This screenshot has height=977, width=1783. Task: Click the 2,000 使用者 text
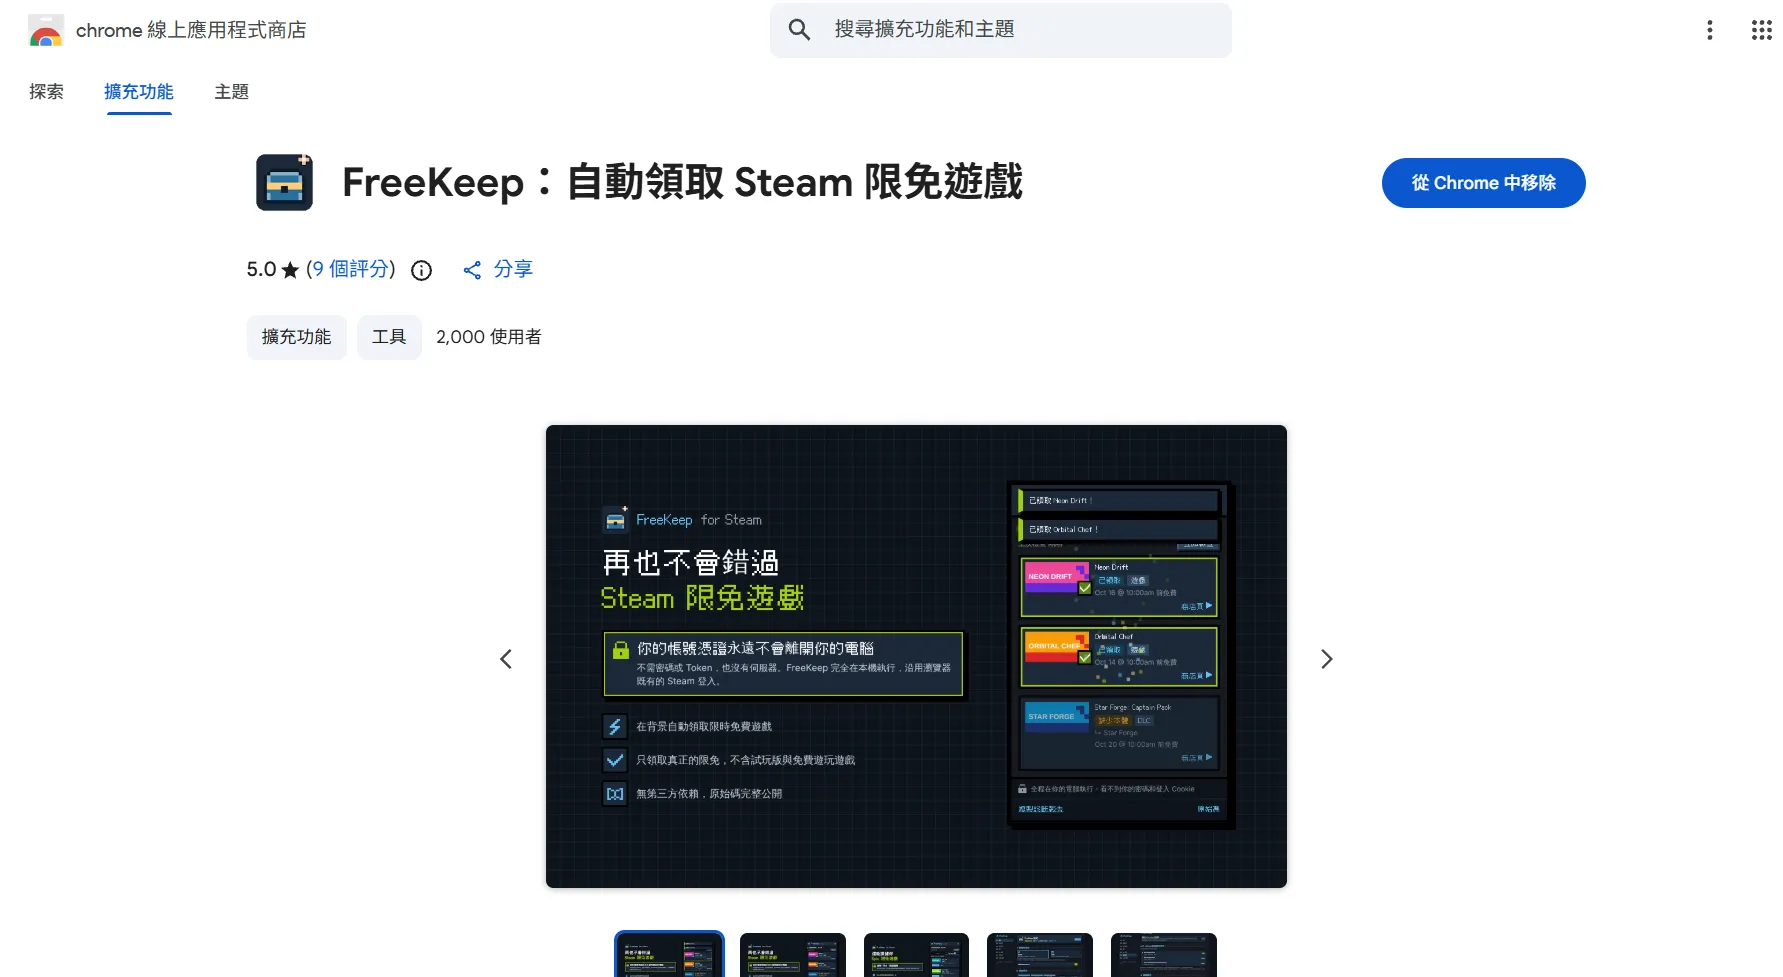coord(489,337)
